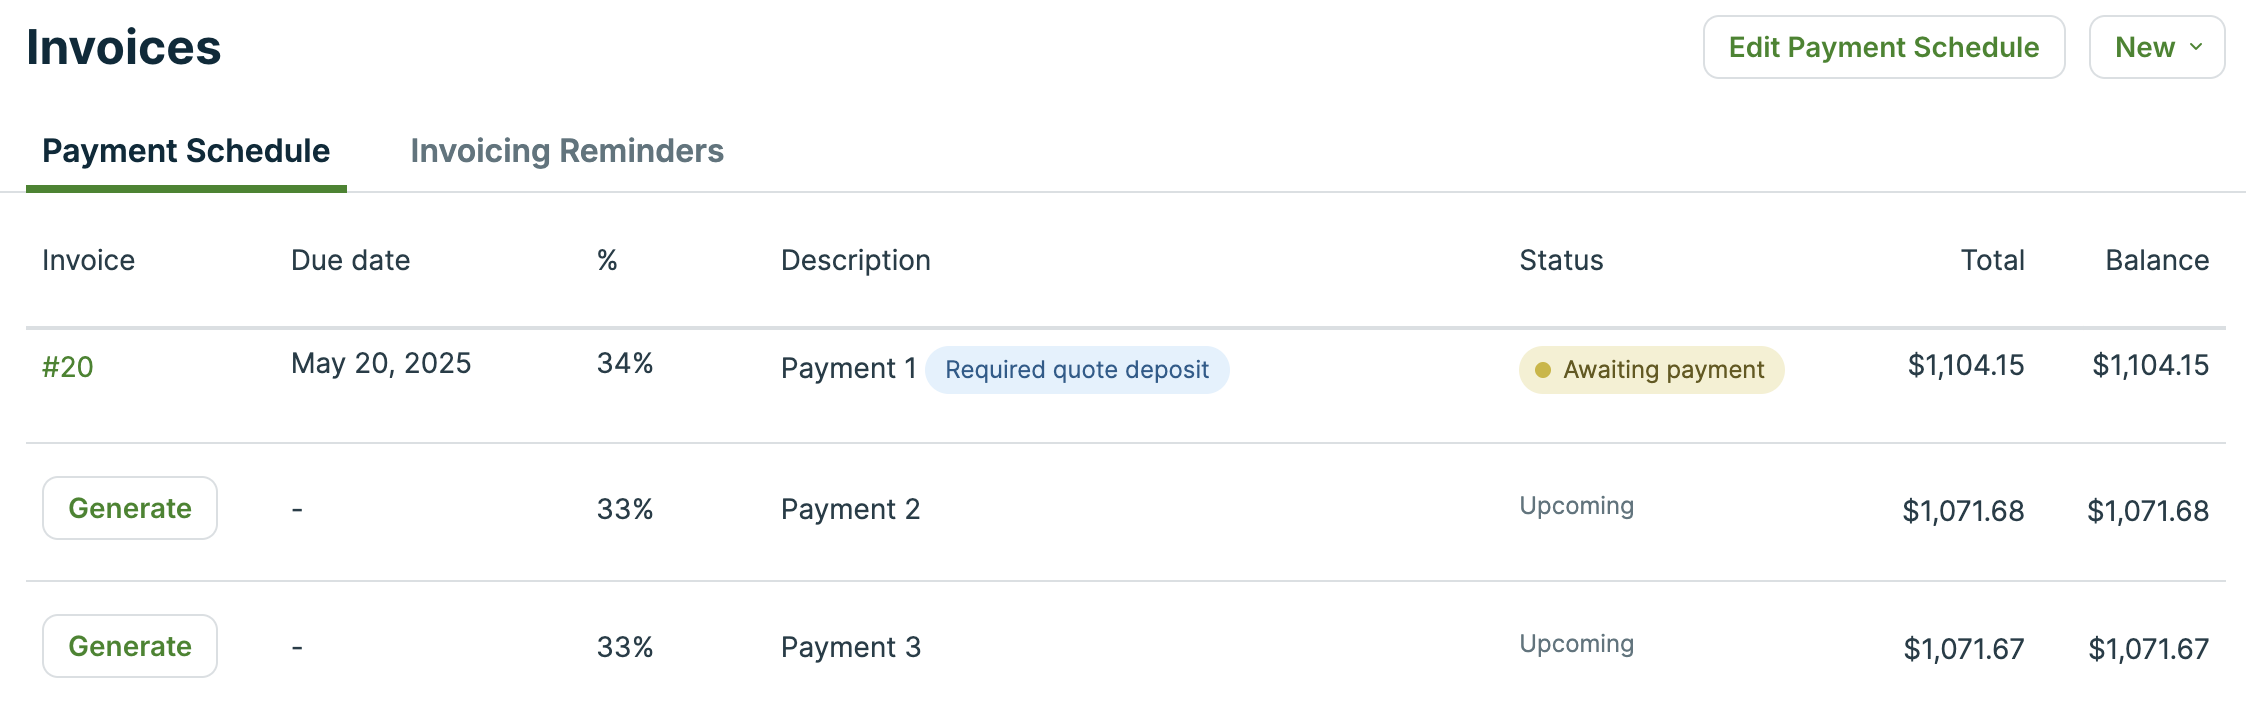The height and width of the screenshot is (712, 2246).
Task: Click the Balance column header
Action: click(x=2158, y=260)
